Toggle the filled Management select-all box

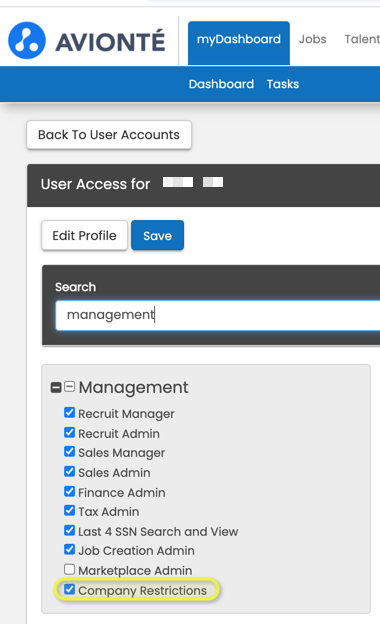pos(56,387)
